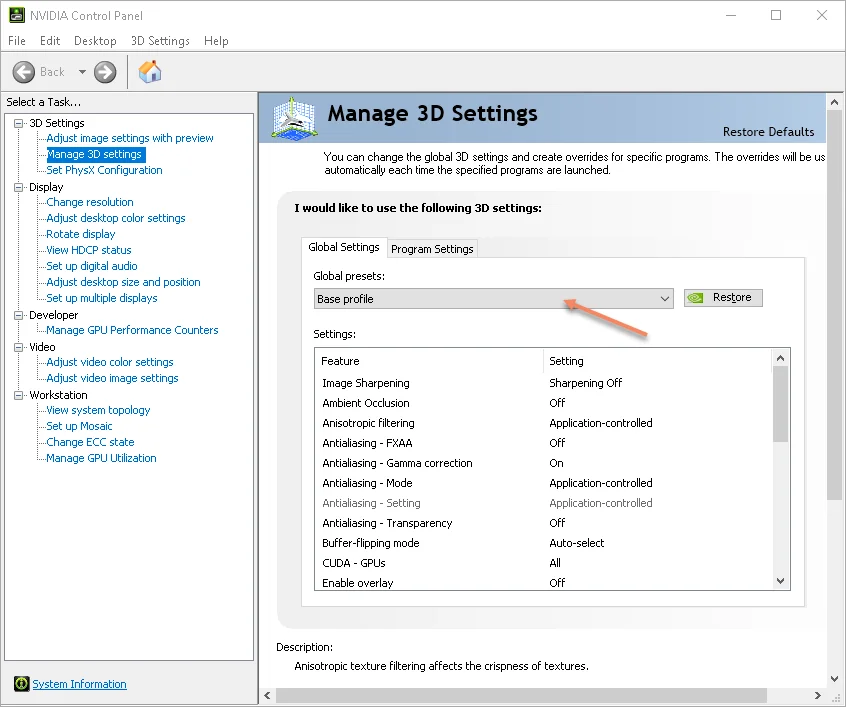Click the Back arrow icon in toolbar

coord(24,72)
